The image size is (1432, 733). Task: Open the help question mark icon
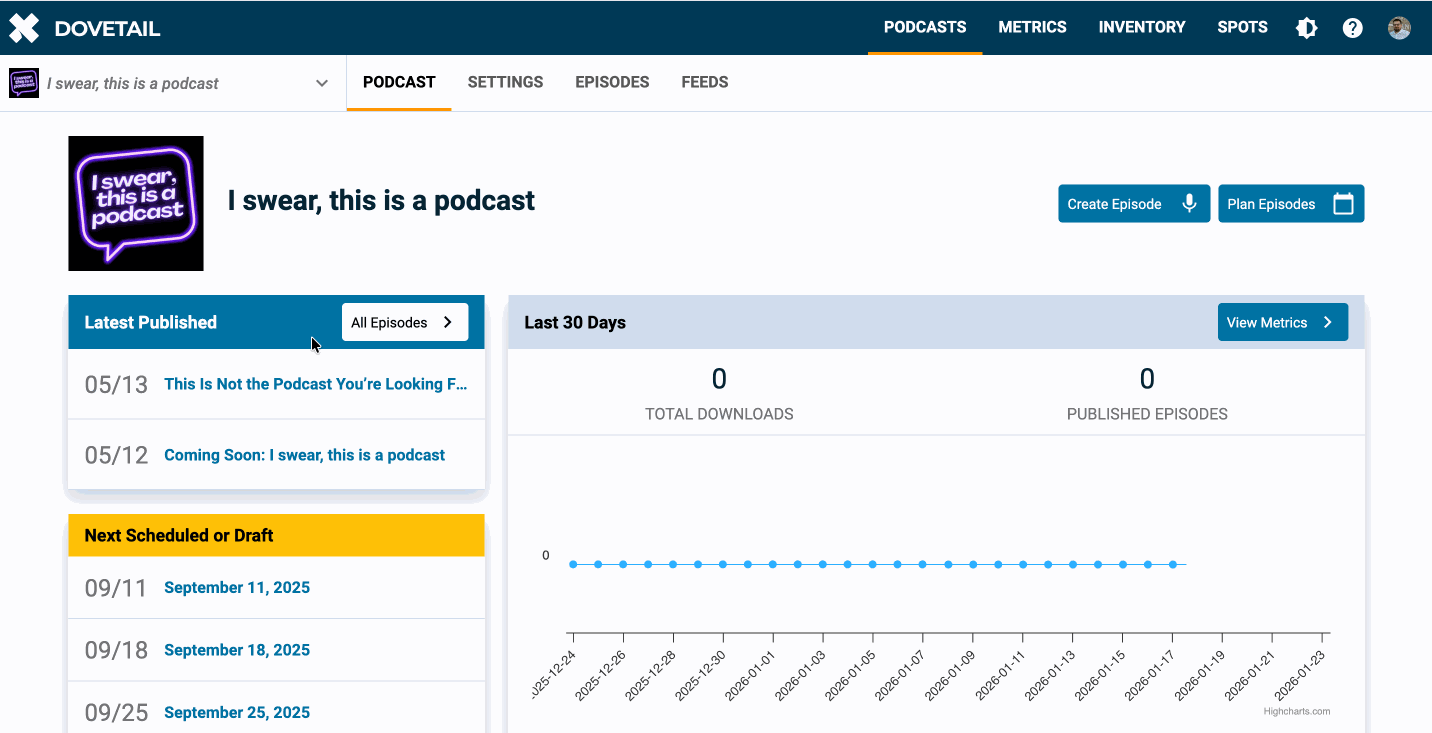point(1352,28)
